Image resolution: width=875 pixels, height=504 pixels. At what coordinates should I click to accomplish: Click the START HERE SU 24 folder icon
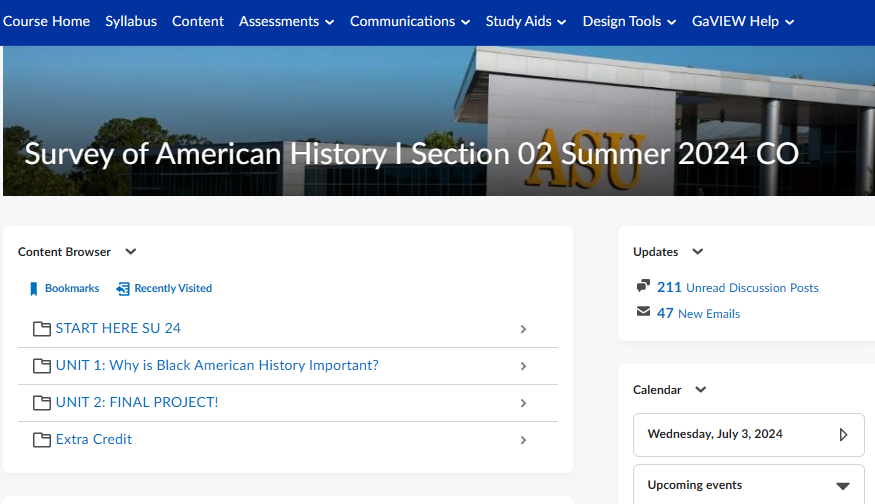click(x=42, y=329)
